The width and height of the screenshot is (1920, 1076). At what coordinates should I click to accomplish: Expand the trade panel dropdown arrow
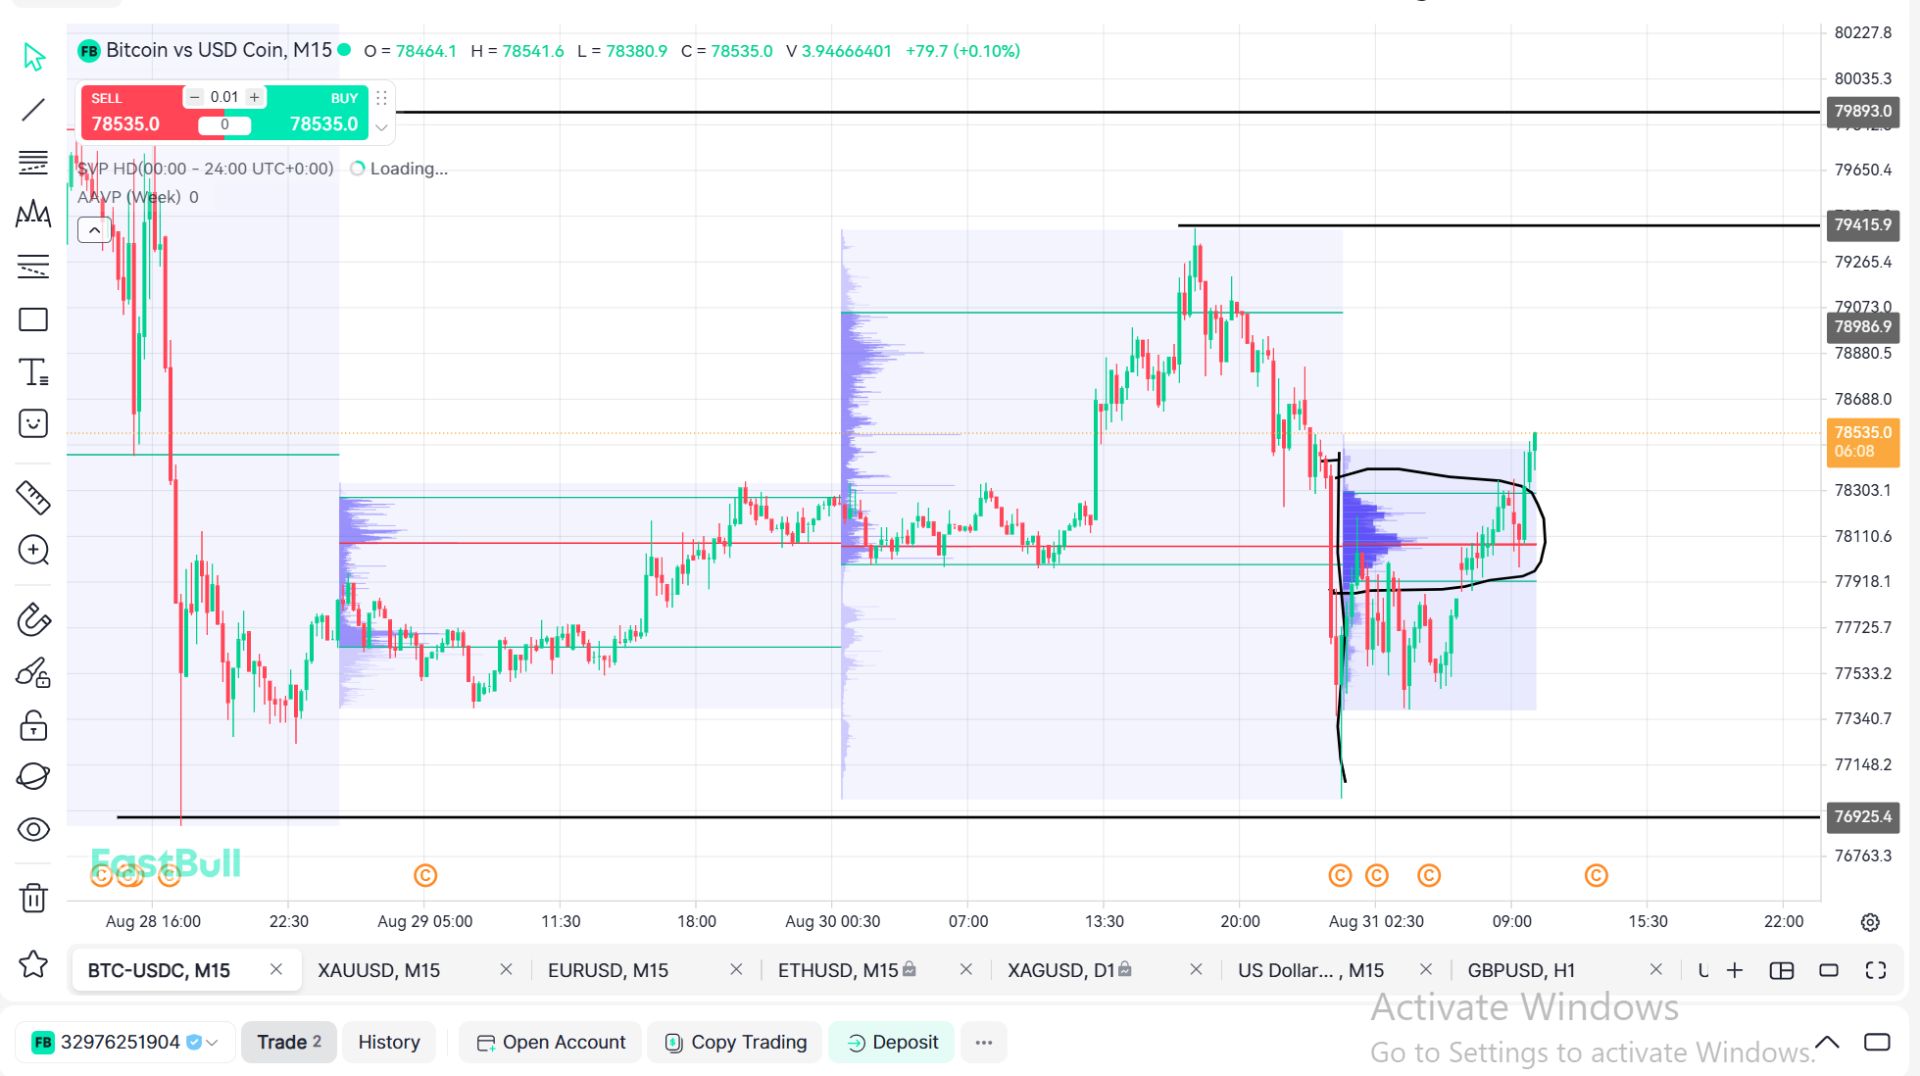381,127
